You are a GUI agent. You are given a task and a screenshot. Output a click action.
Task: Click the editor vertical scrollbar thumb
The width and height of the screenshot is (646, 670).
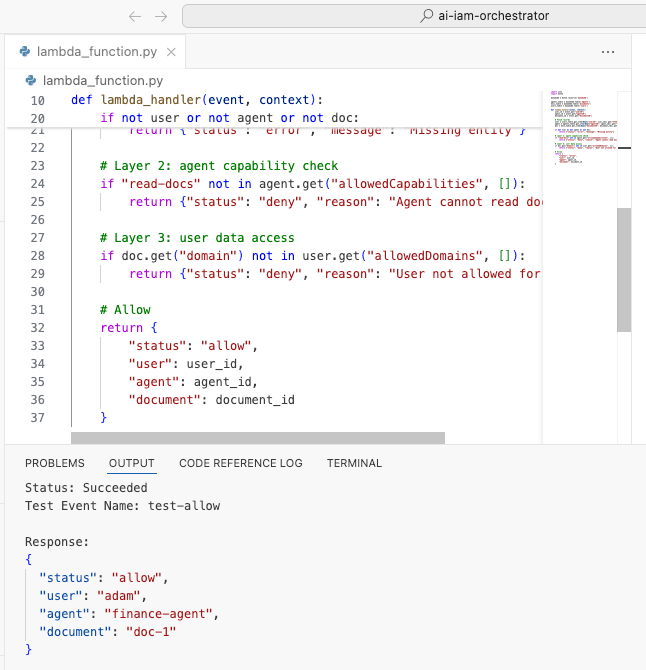pos(624,270)
